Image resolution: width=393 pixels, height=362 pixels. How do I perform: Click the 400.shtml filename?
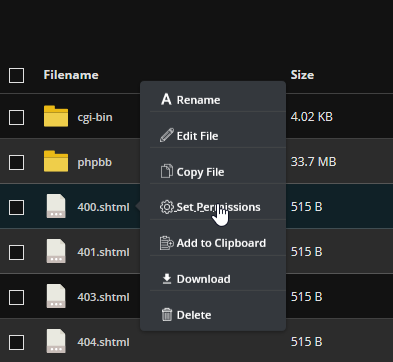pyautogui.click(x=103, y=207)
